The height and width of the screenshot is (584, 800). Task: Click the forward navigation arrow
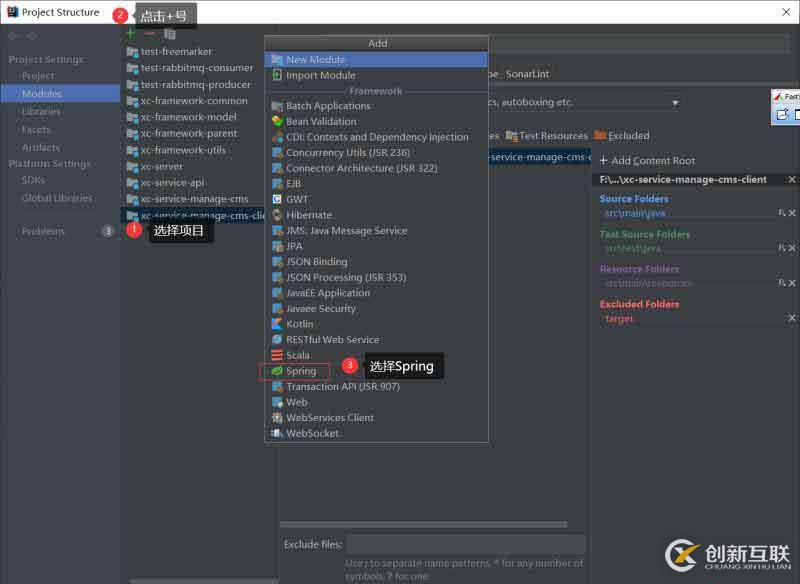pyautogui.click(x=32, y=36)
